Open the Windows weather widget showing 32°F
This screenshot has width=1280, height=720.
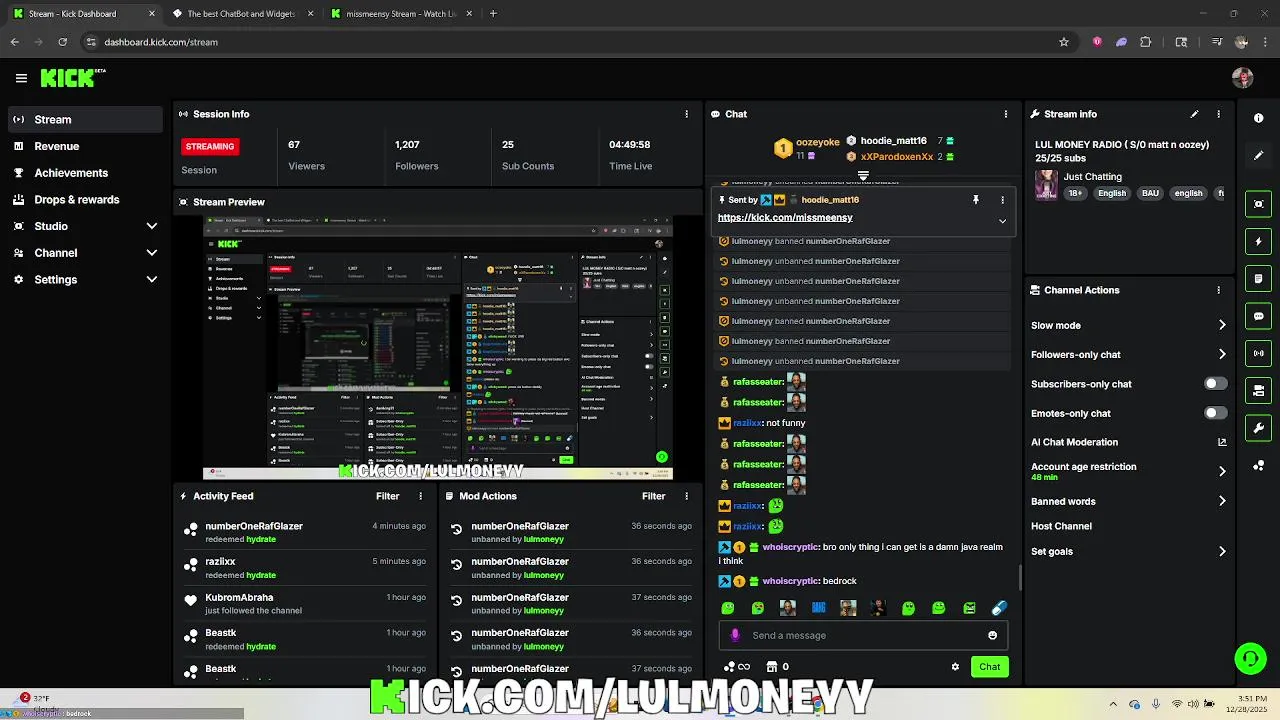(35, 703)
